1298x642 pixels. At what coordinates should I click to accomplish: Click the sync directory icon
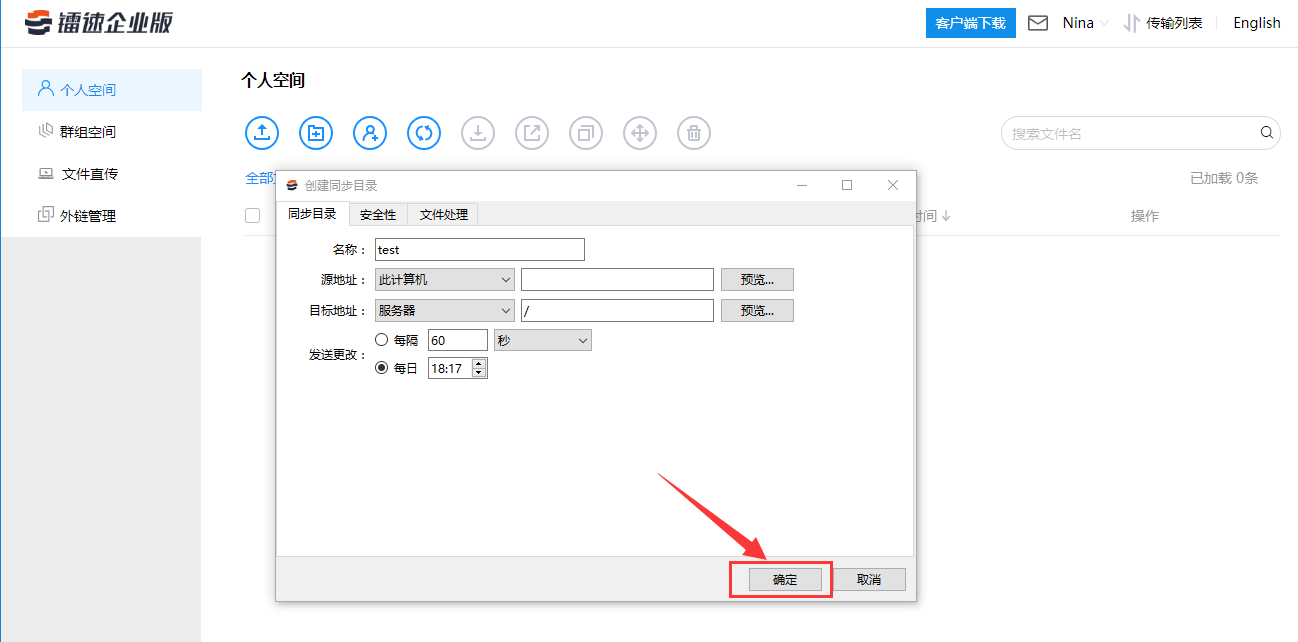point(424,132)
